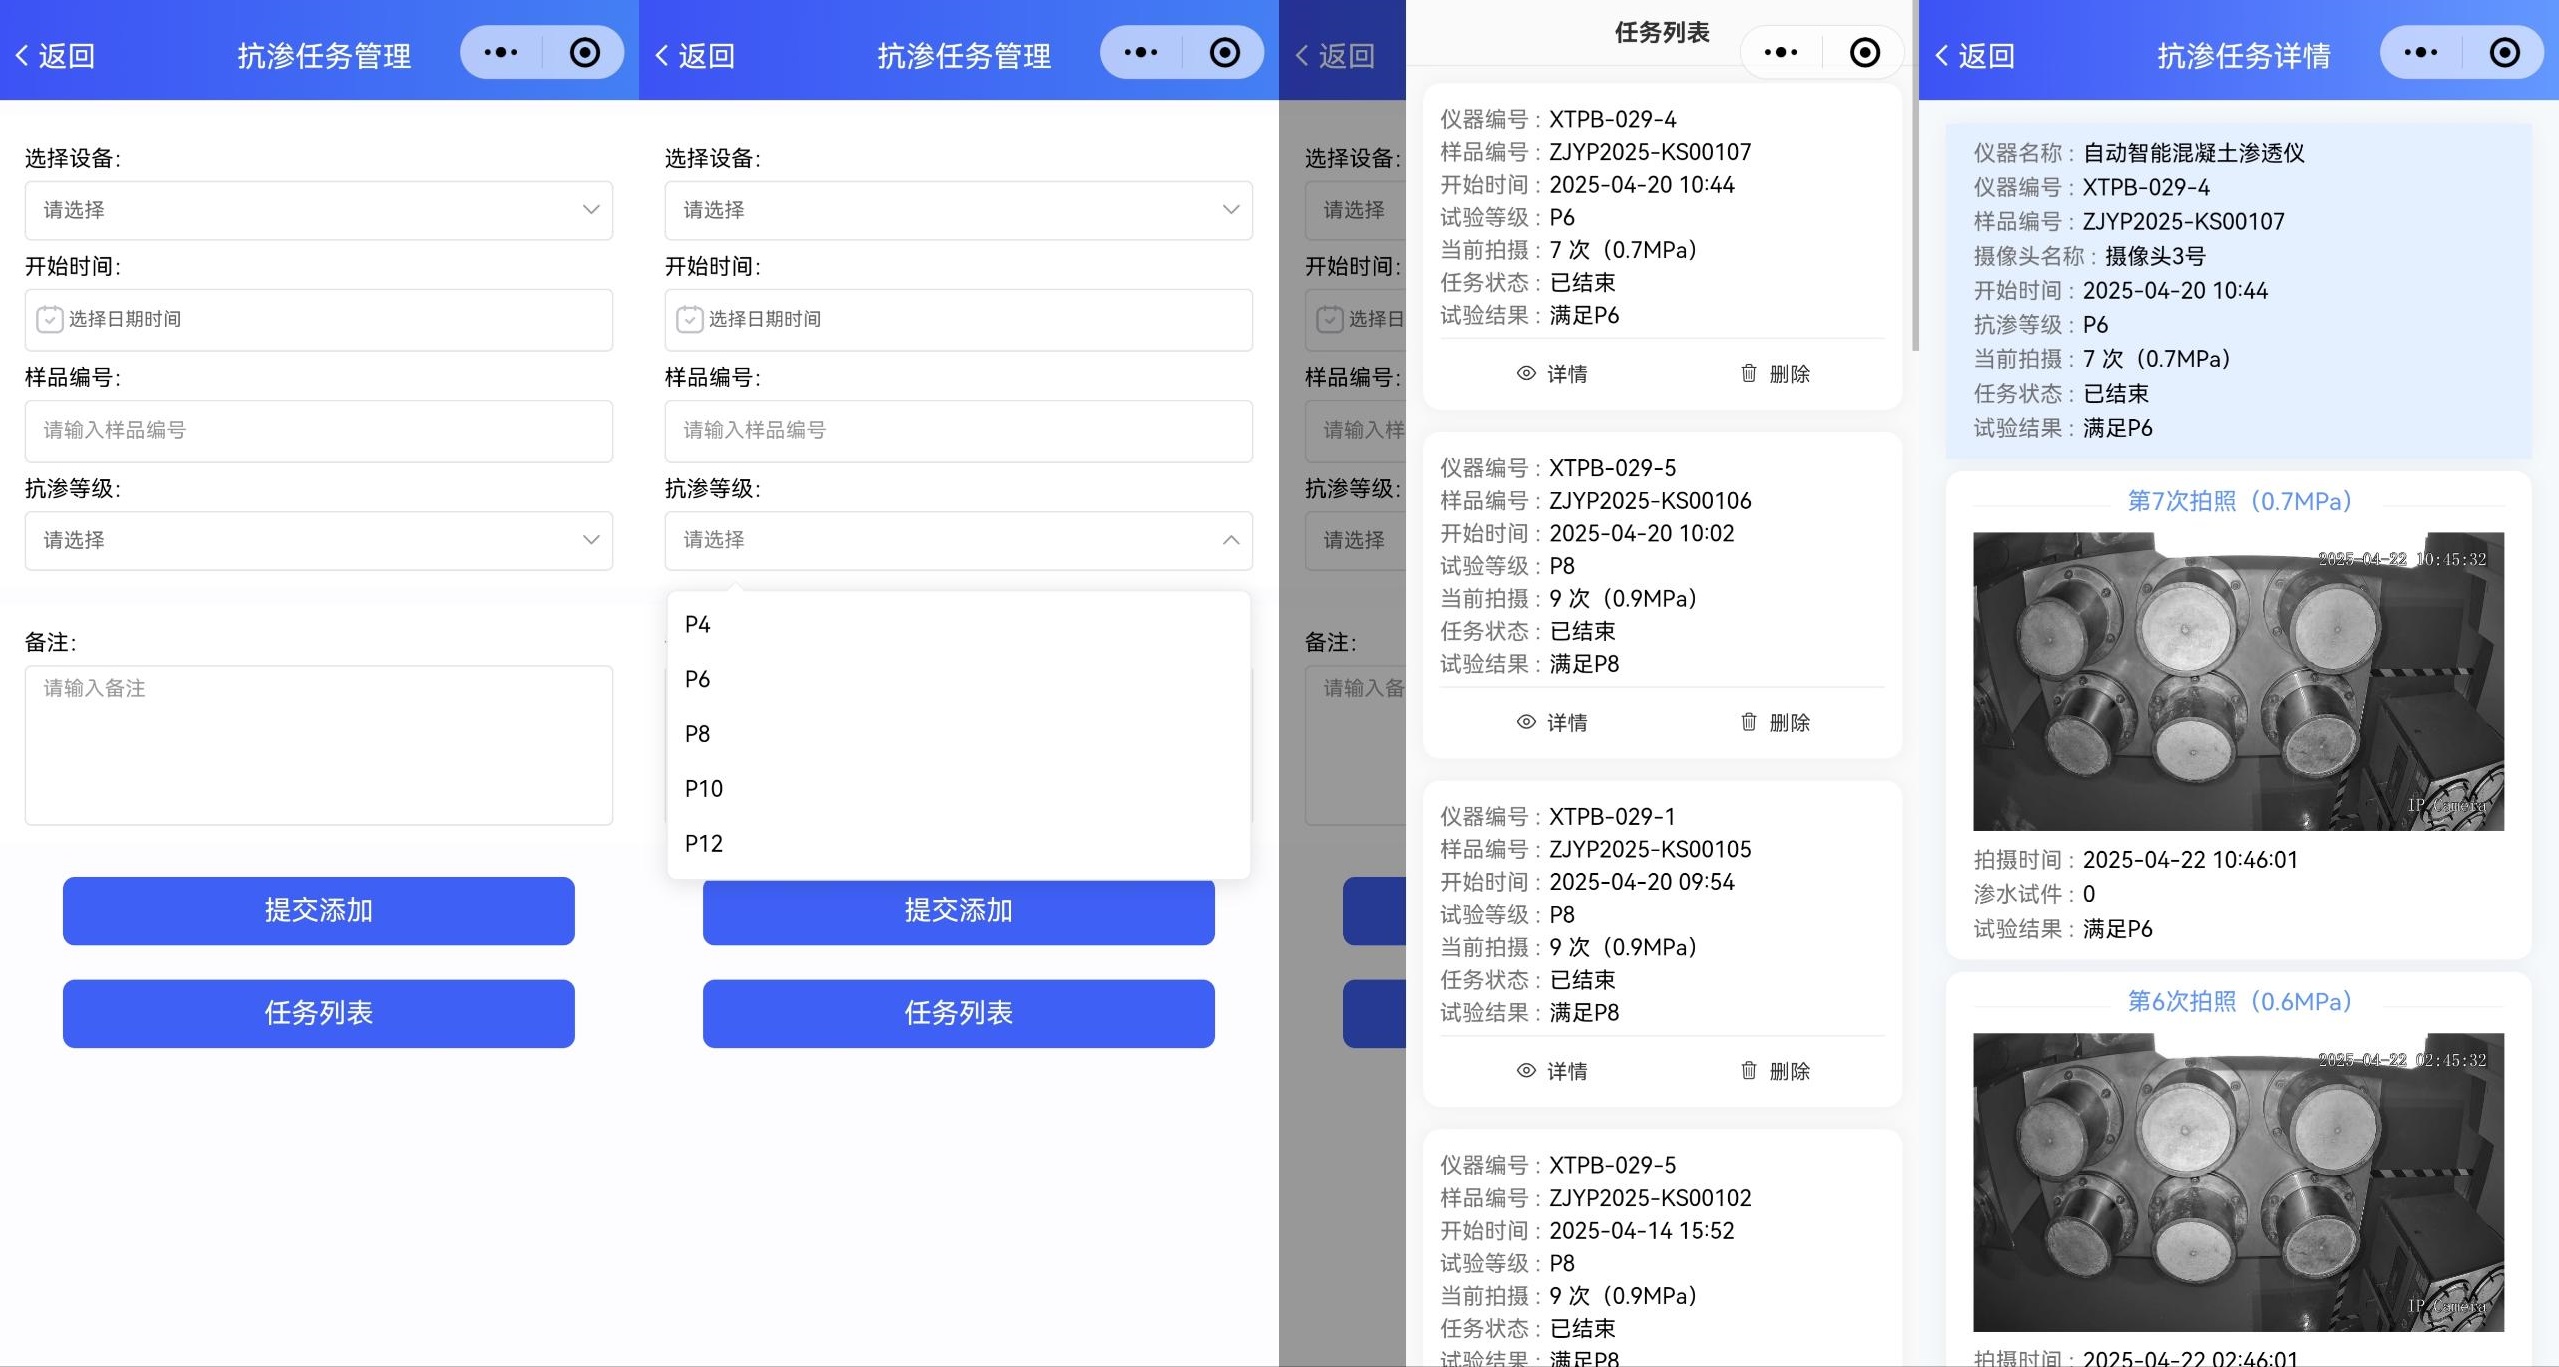Click the trash icon to delete XTPB-029-5 task
Viewport: 2559px width, 1367px height.
point(1747,721)
